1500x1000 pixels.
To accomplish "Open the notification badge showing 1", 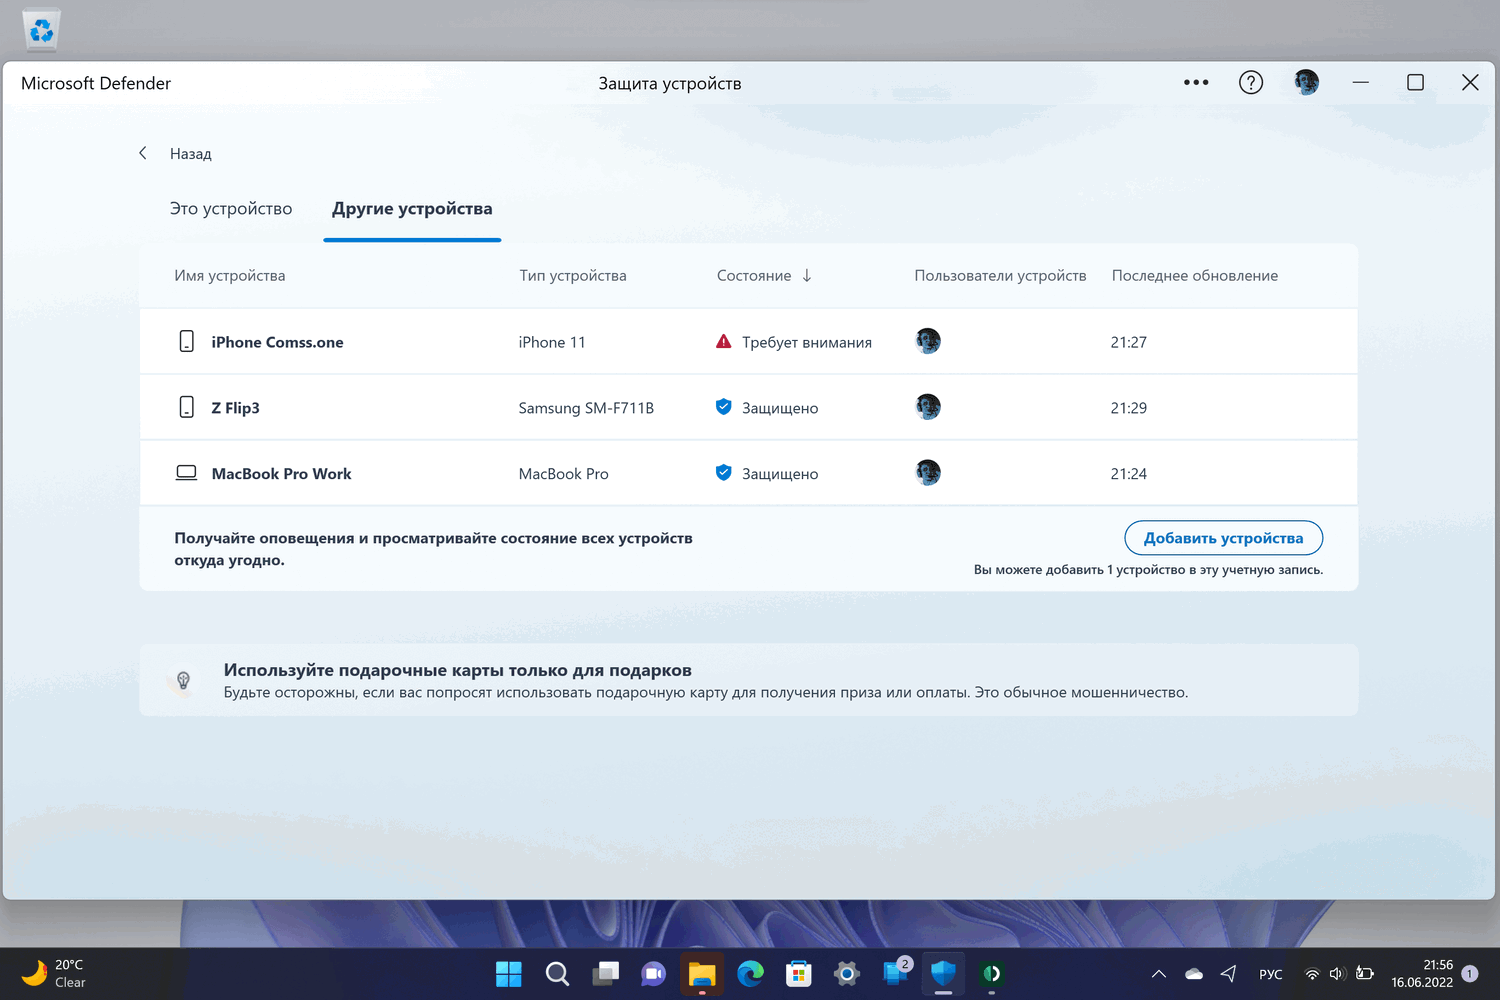I will click(1470, 974).
